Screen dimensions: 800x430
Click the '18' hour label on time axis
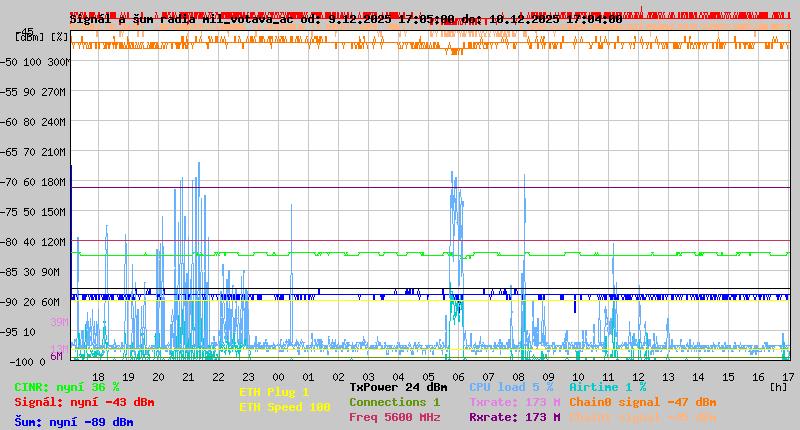tap(98, 377)
